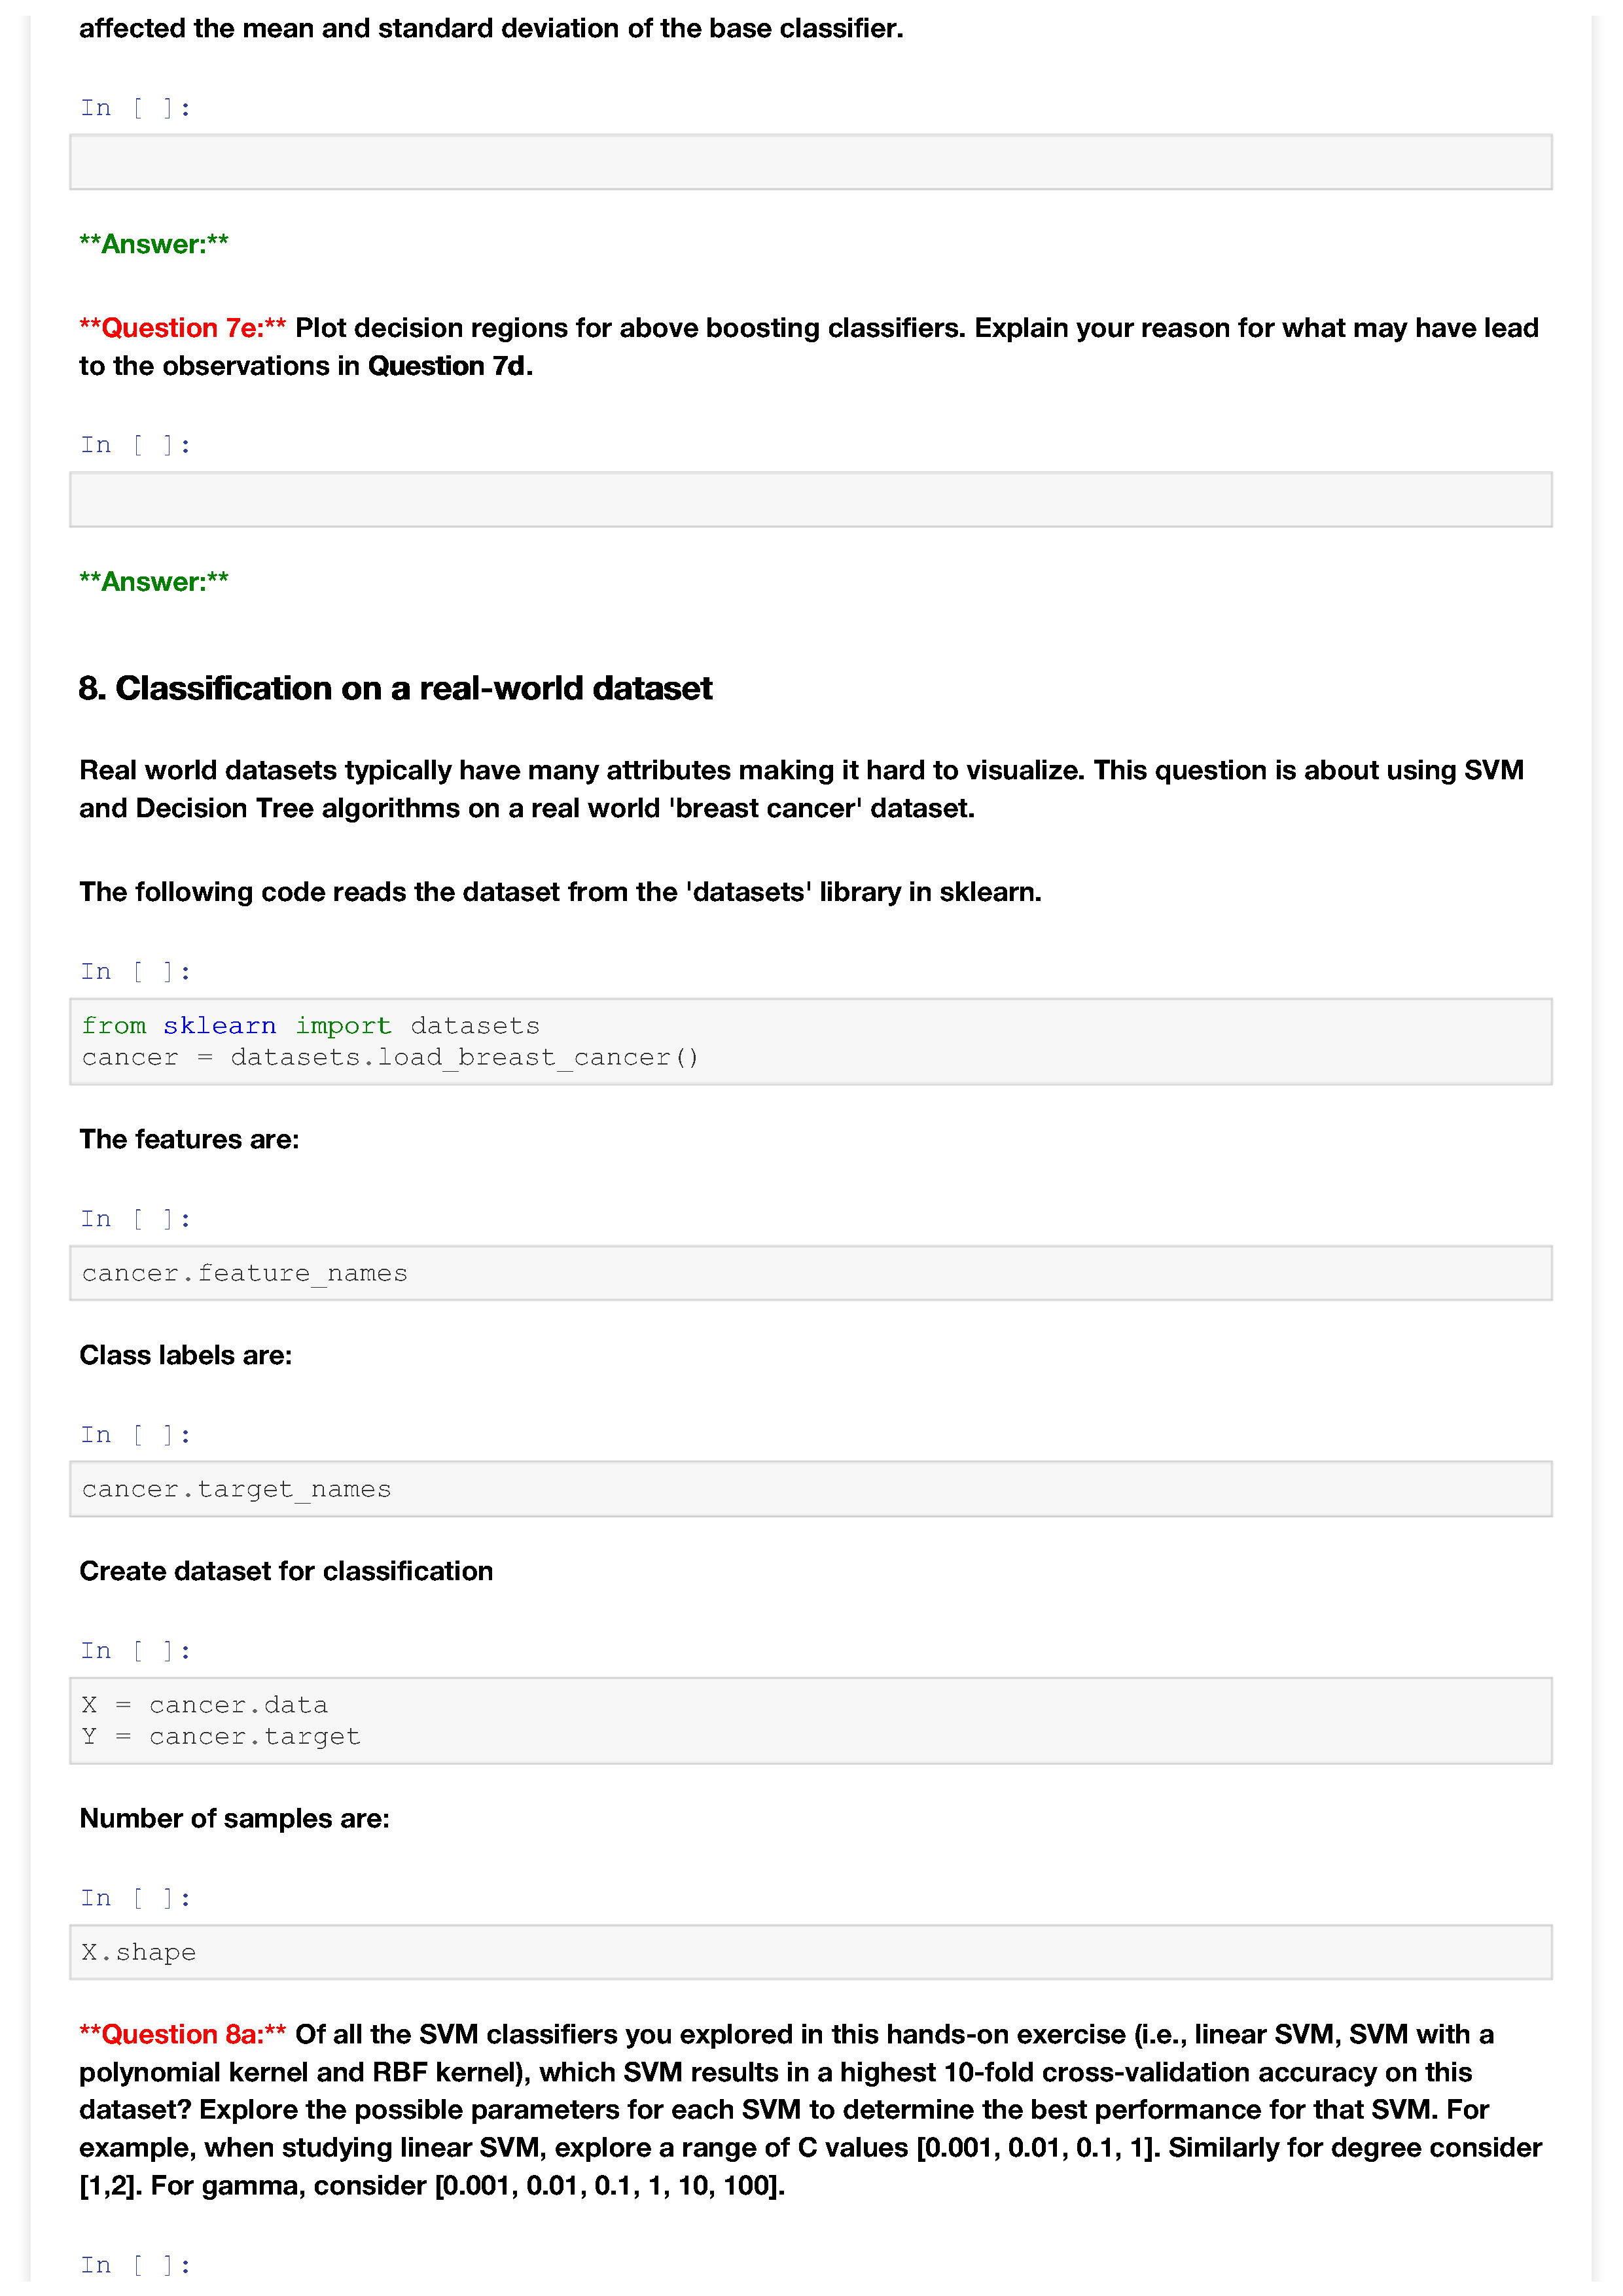Click the green Answer label directly above Question 7e

pyautogui.click(x=154, y=244)
